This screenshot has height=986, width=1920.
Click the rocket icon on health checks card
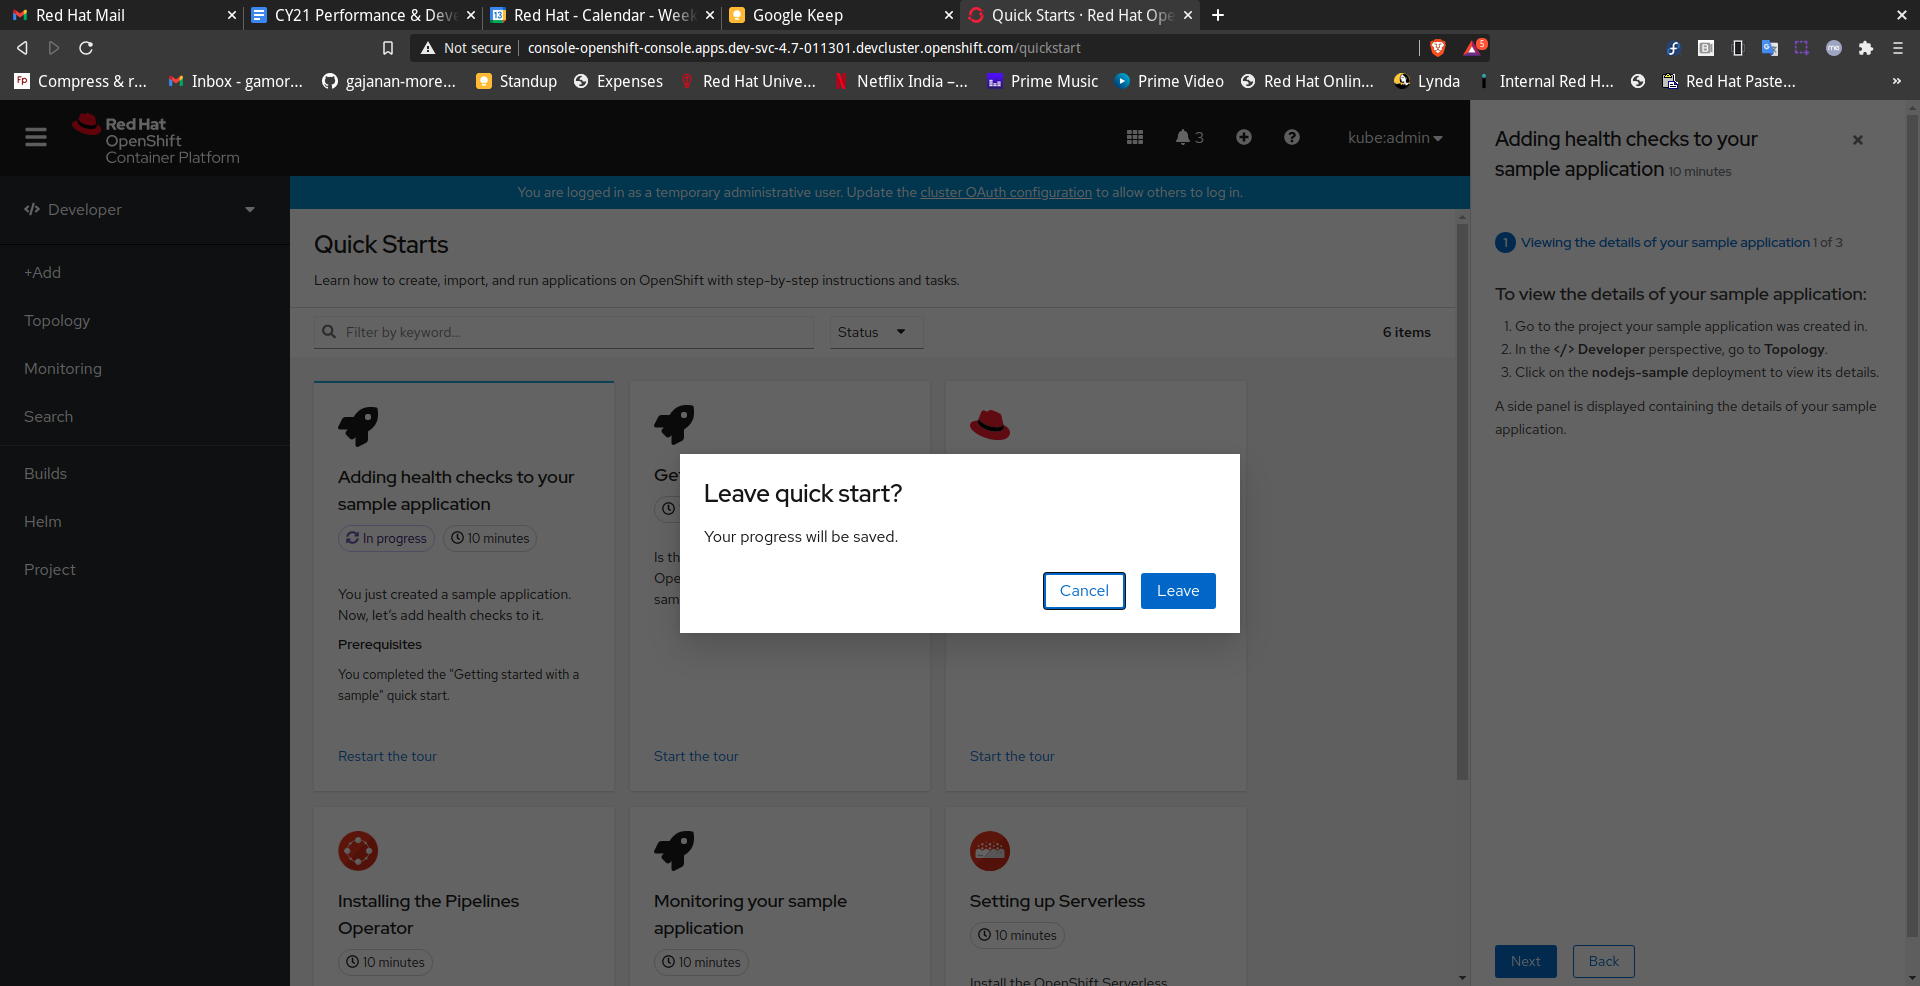(358, 426)
